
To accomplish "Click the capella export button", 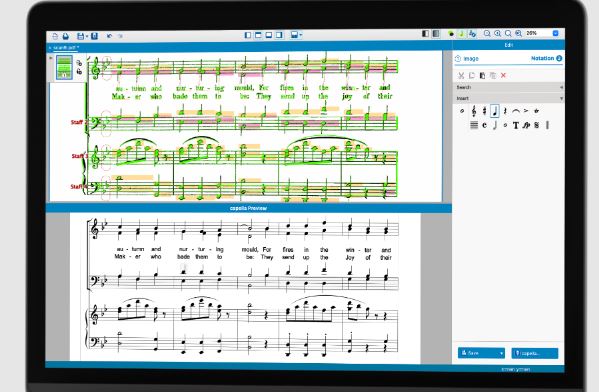I will pyautogui.click(x=534, y=353).
